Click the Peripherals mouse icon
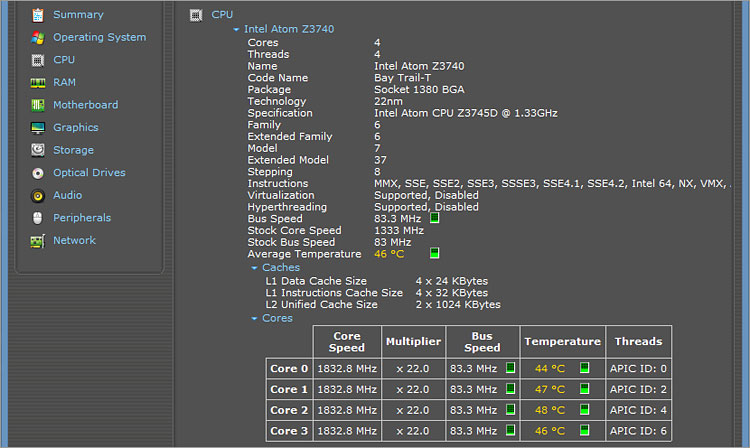Image resolution: width=750 pixels, height=448 pixels. coord(38,218)
